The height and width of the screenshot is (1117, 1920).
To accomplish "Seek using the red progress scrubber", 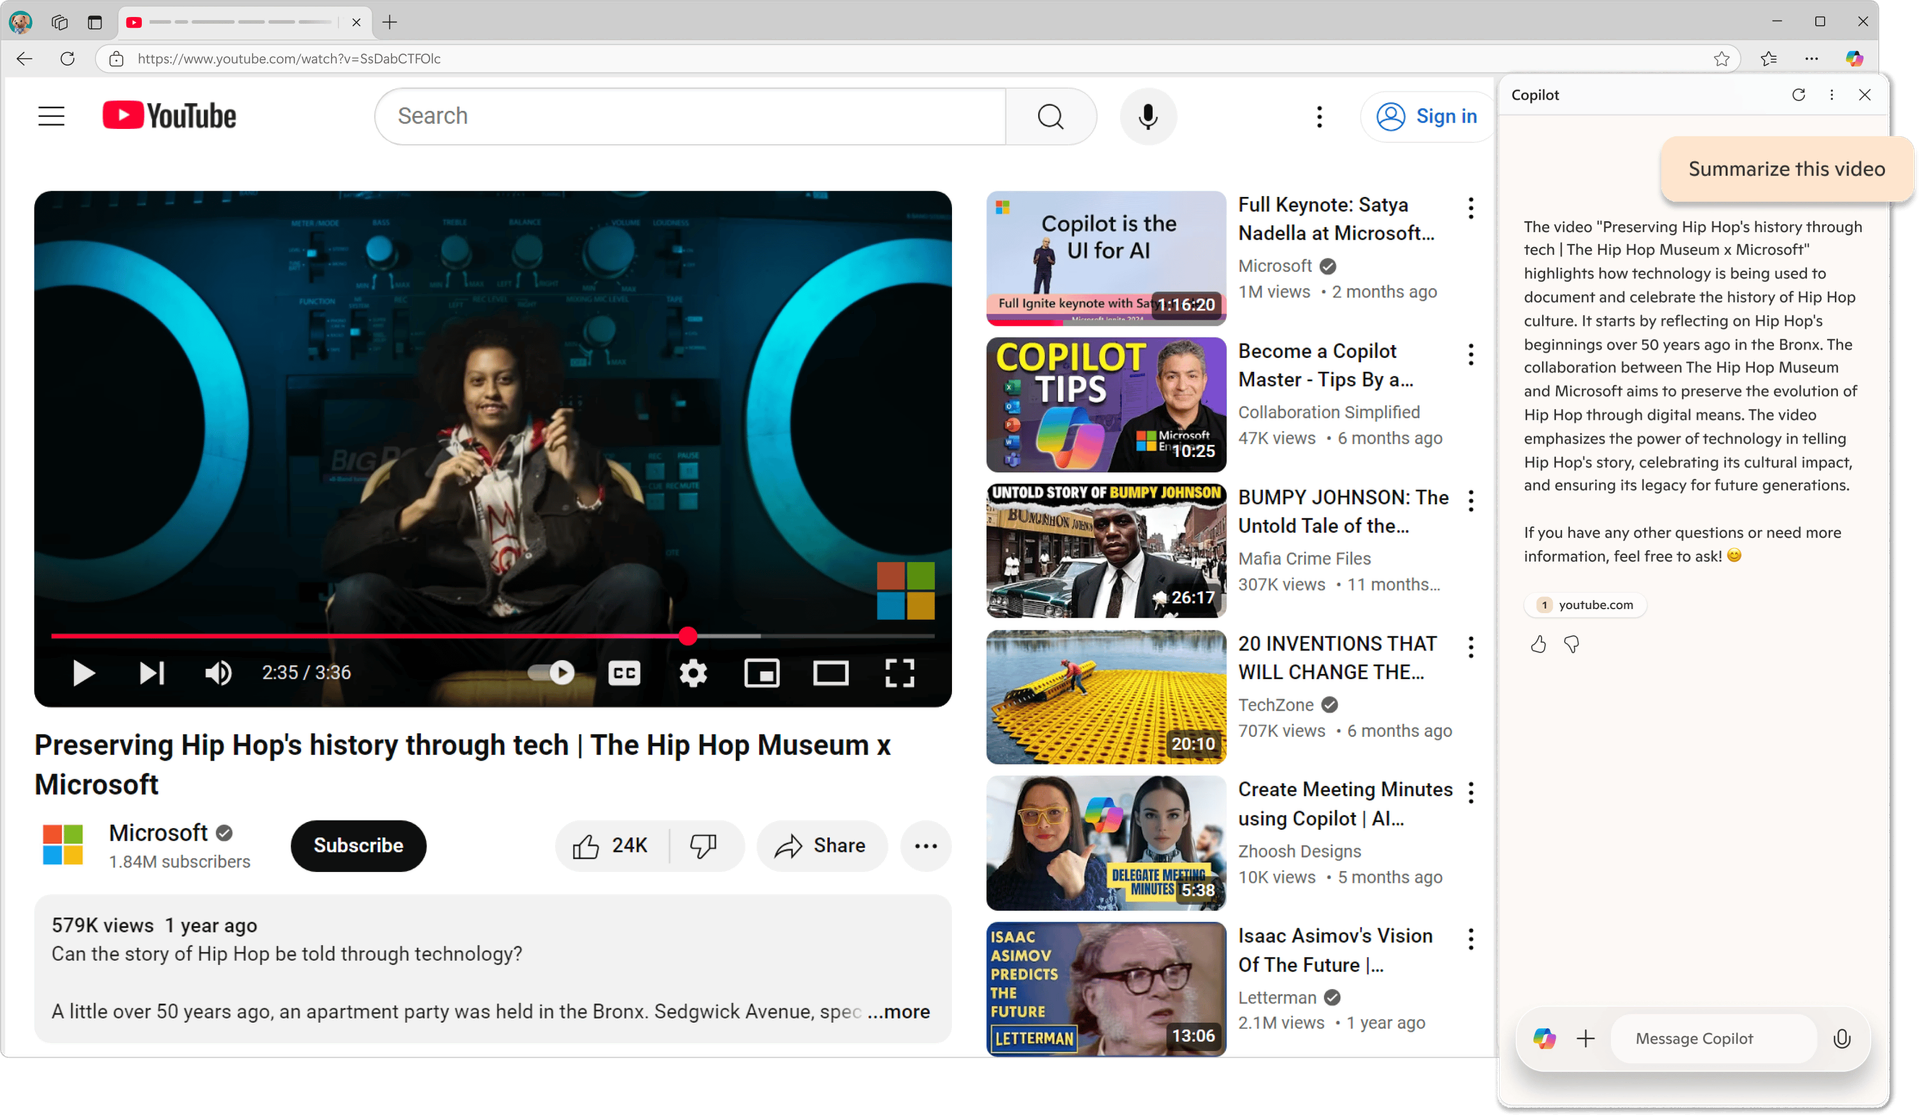I will [x=688, y=636].
